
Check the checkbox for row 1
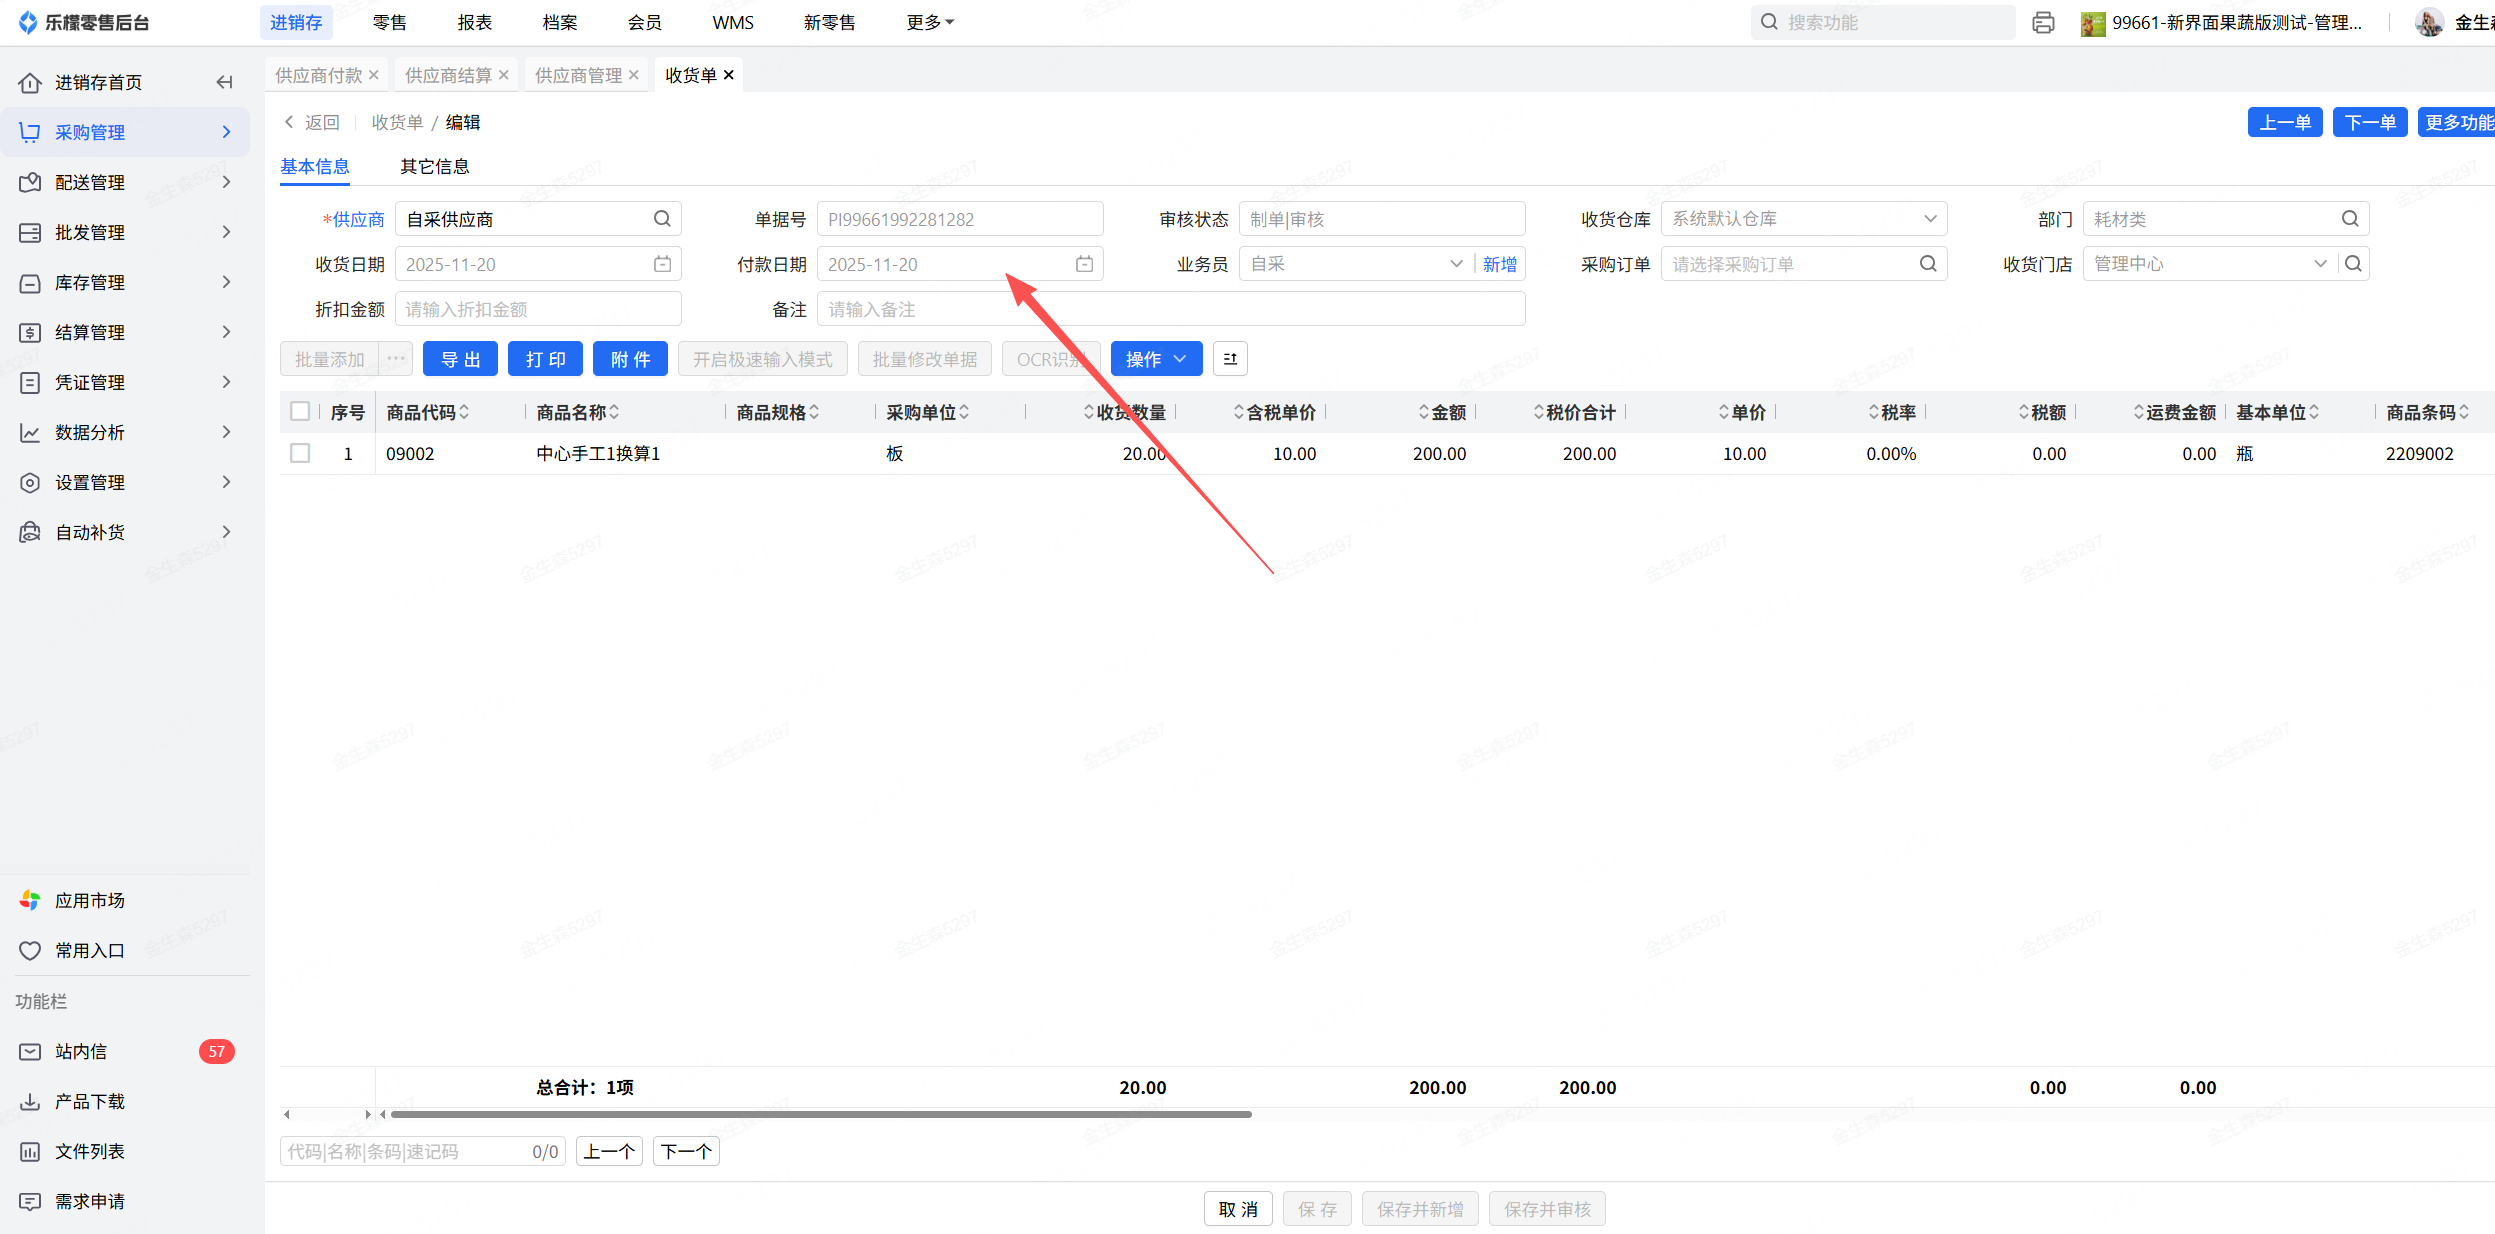(x=300, y=454)
